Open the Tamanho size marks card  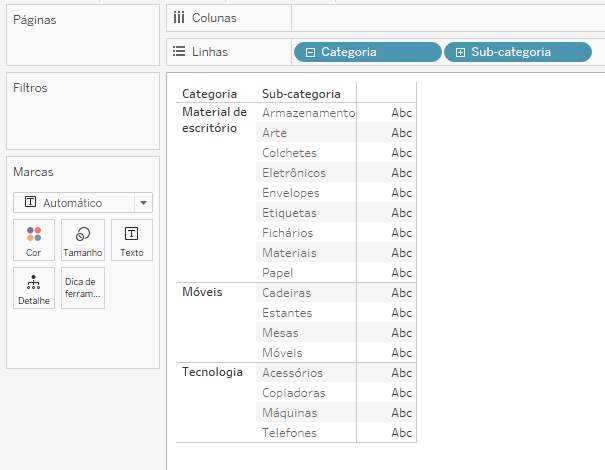(83, 240)
